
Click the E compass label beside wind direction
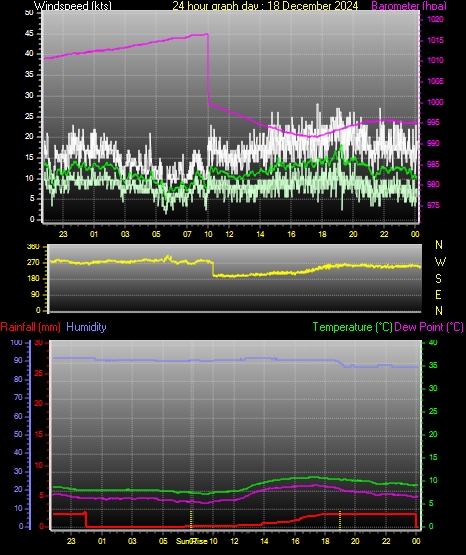coord(438,294)
